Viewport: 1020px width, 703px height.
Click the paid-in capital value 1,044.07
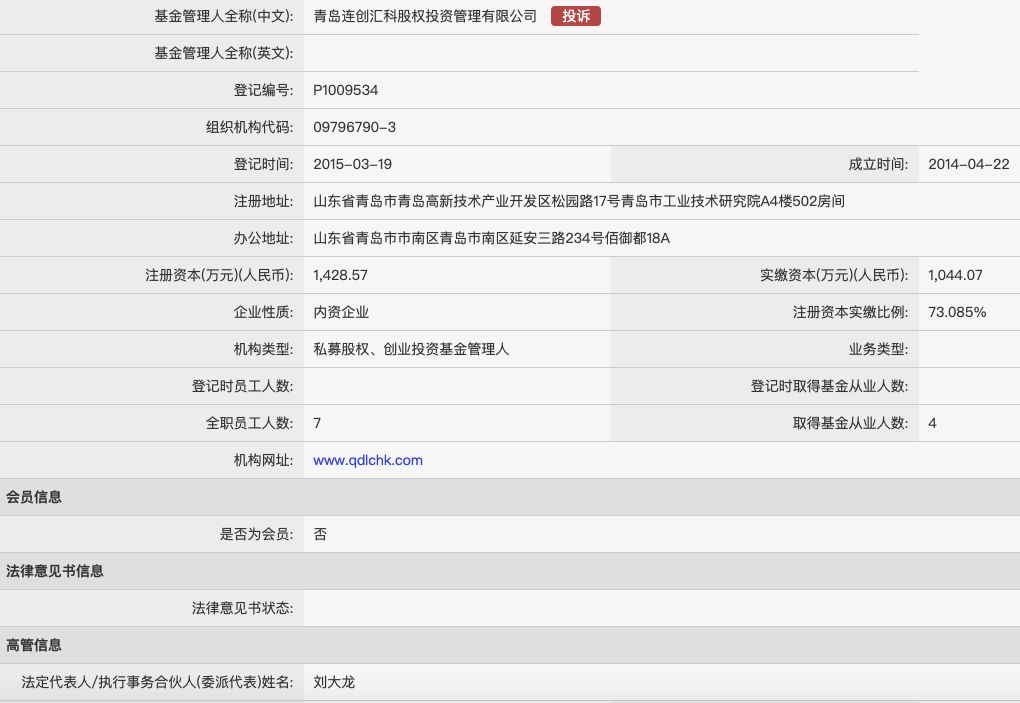pos(955,276)
